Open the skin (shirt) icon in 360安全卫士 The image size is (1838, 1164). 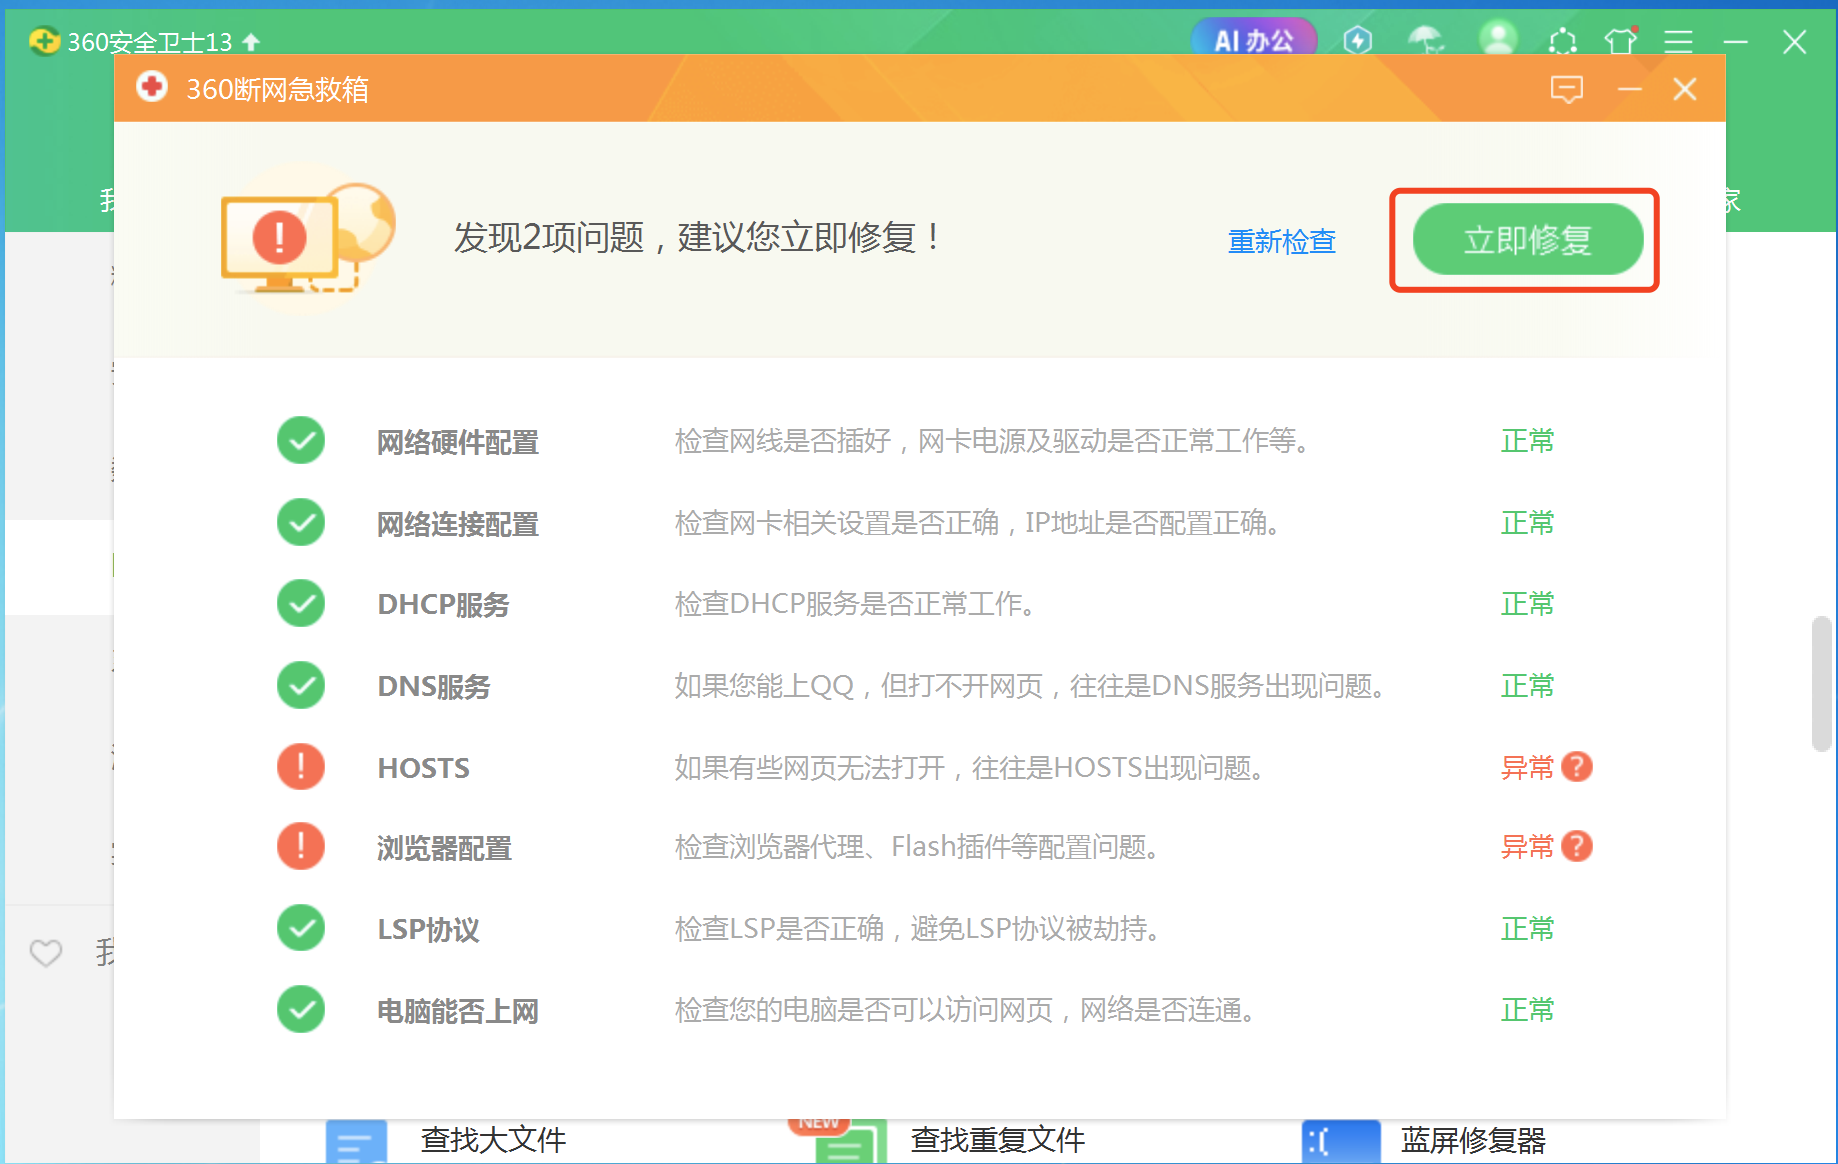(x=1621, y=41)
